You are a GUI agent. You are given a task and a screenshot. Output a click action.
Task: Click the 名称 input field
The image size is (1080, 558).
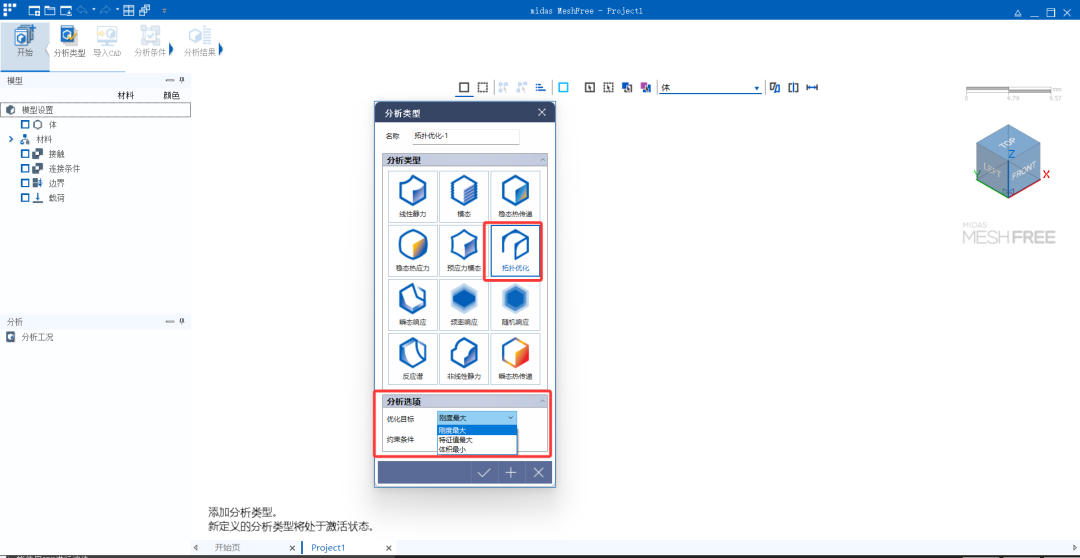pyautogui.click(x=466, y=136)
